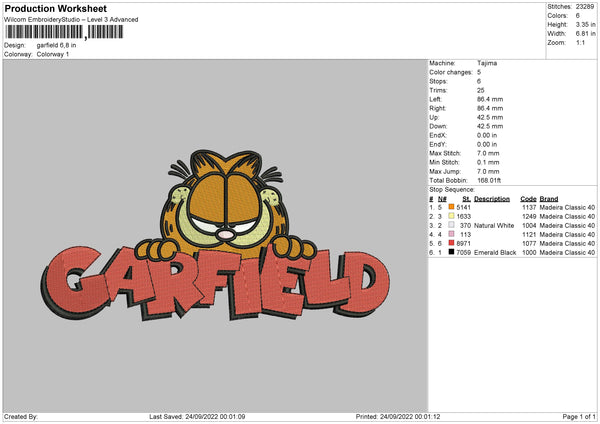Click thread code 1249 in stop sequence
The height and width of the screenshot is (424, 600).
[529, 217]
